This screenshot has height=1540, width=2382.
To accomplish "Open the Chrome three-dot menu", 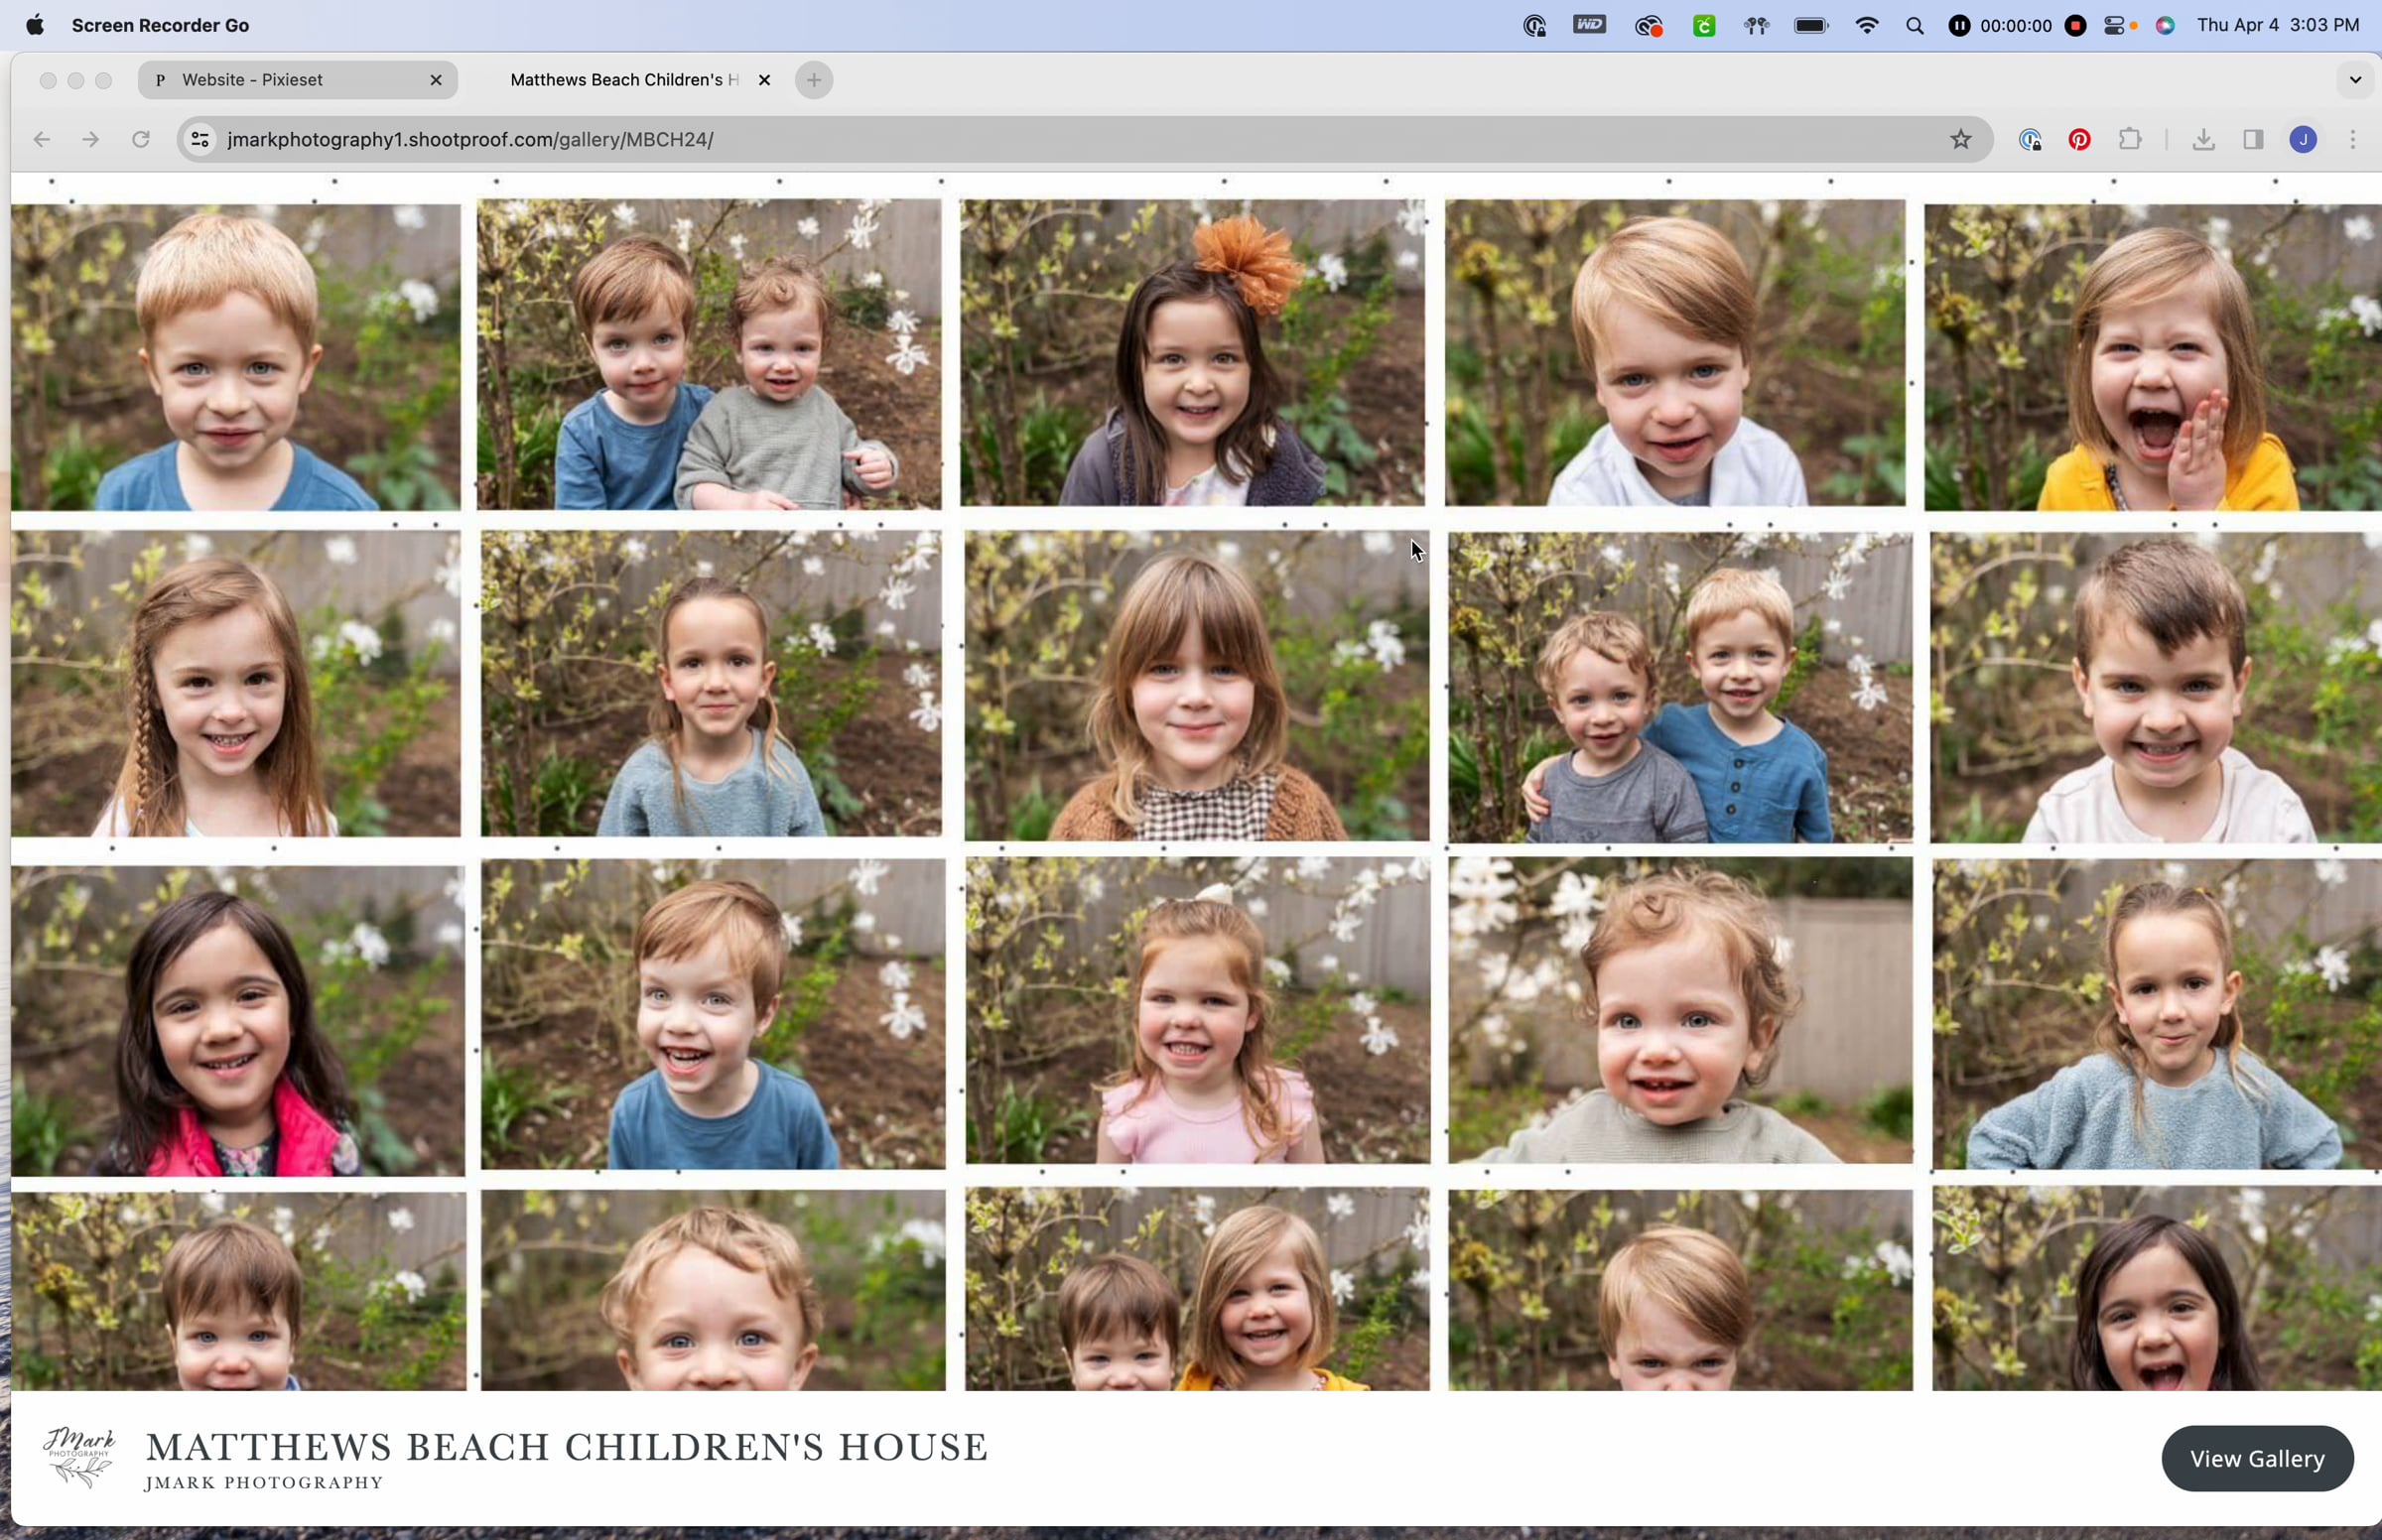I will tap(2352, 140).
